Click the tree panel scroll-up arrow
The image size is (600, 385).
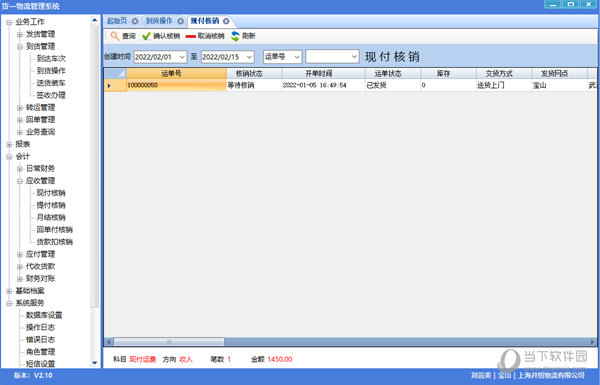(x=95, y=20)
